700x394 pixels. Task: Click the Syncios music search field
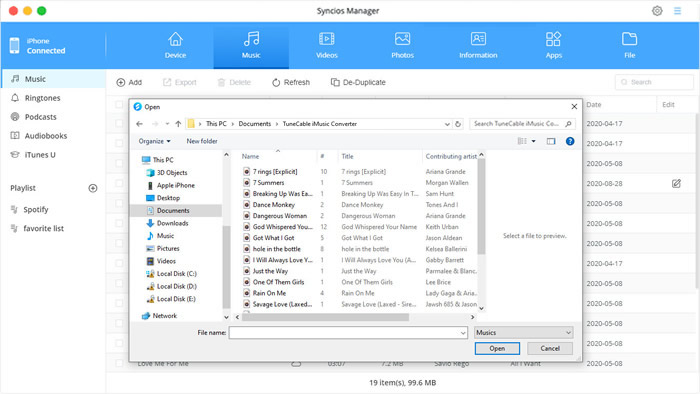(x=654, y=82)
